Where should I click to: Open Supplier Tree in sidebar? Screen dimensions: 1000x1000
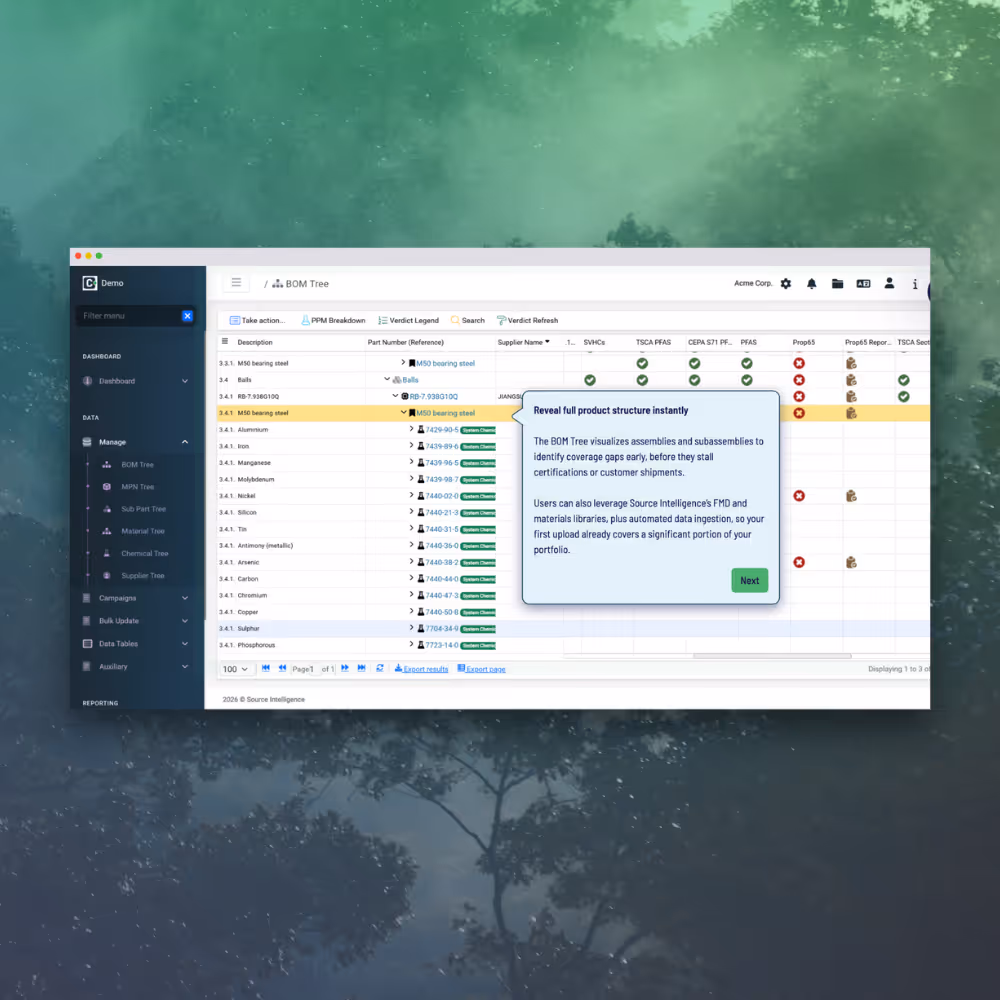[142, 576]
